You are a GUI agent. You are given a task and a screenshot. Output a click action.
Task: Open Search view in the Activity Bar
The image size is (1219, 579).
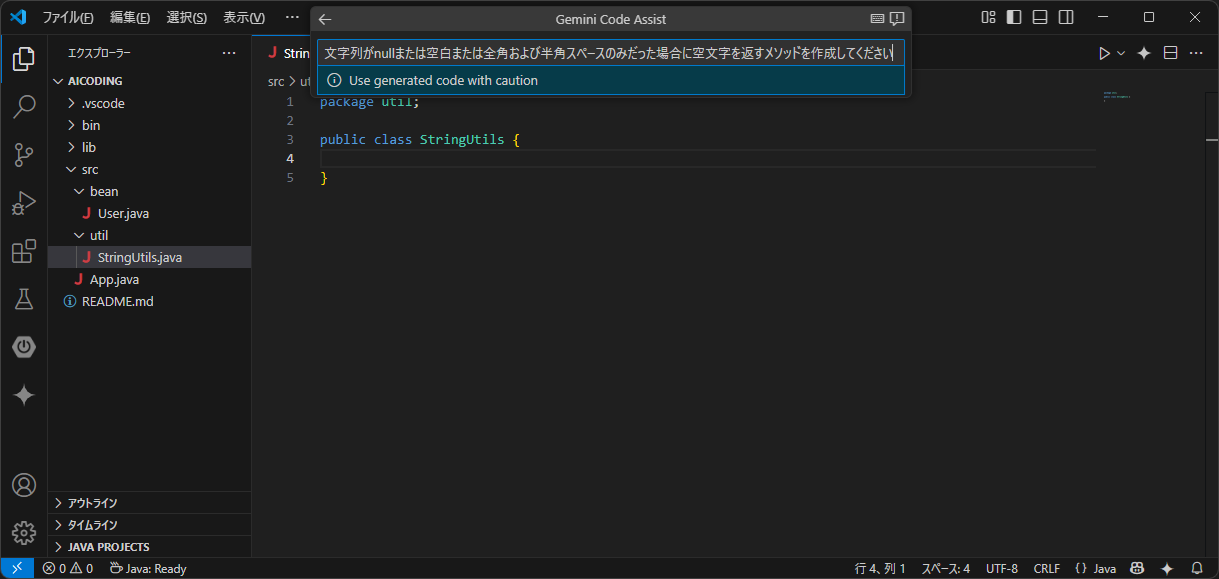(x=24, y=107)
